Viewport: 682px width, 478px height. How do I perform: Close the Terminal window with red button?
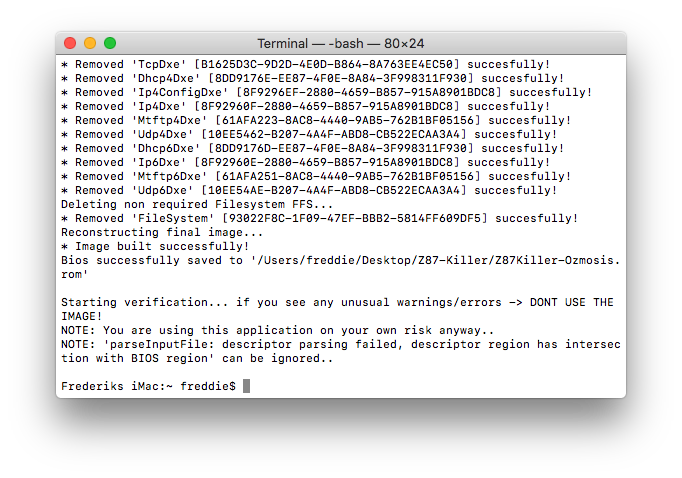pos(70,43)
